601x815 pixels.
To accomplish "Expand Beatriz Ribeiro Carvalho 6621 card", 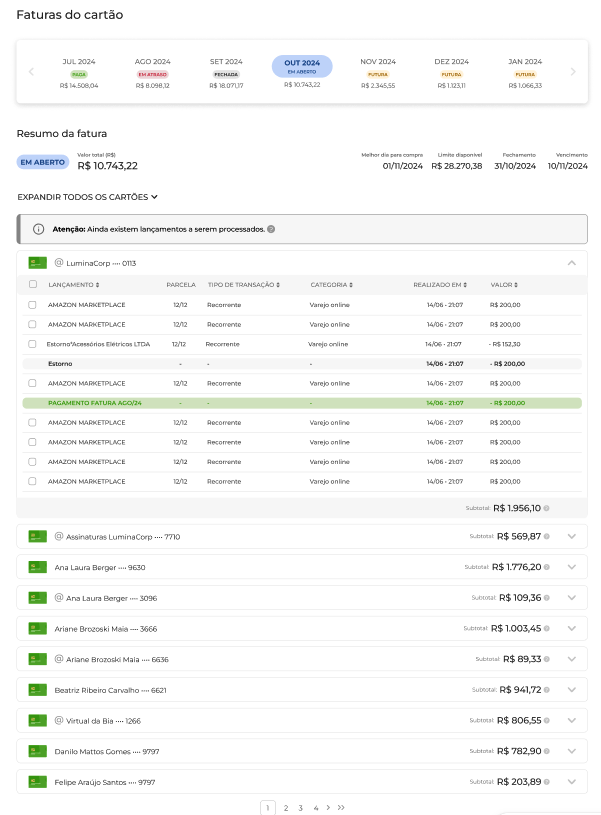I will 571,690.
